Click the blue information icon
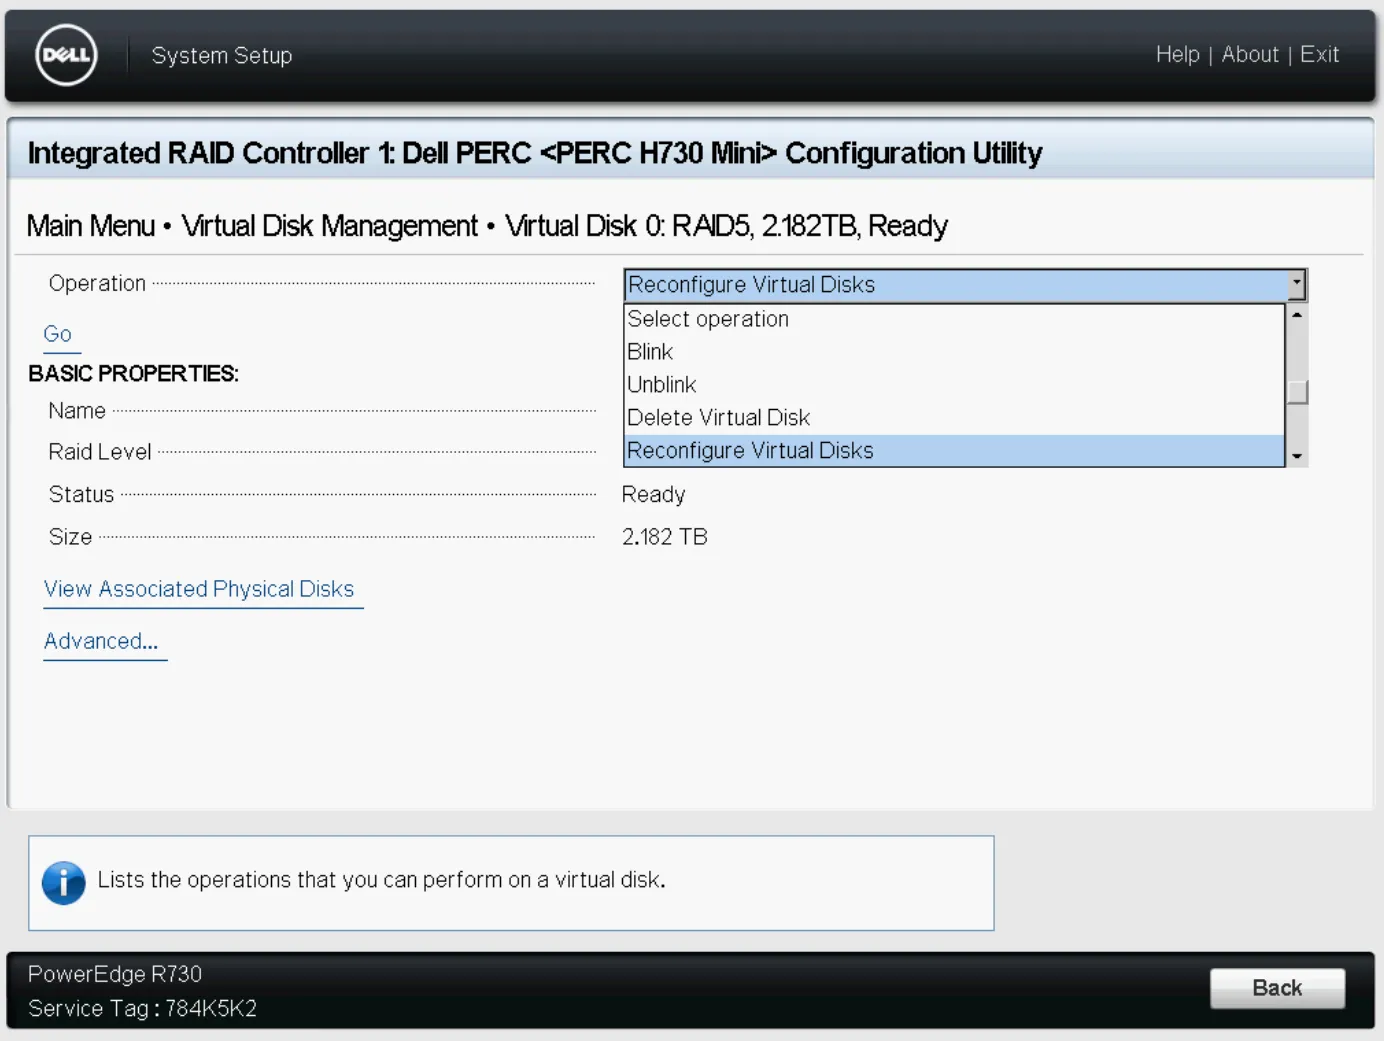Image resolution: width=1384 pixels, height=1041 pixels. (64, 883)
